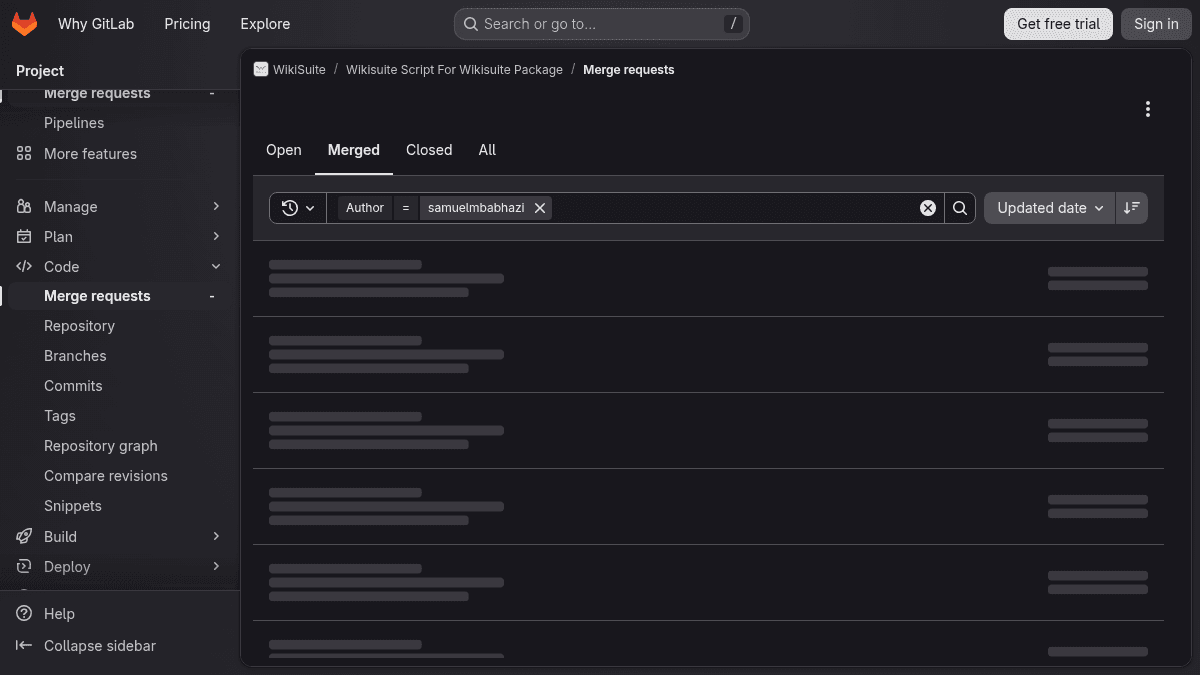Open the vertical three-dot actions menu
Image resolution: width=1200 pixels, height=675 pixels.
(x=1148, y=109)
